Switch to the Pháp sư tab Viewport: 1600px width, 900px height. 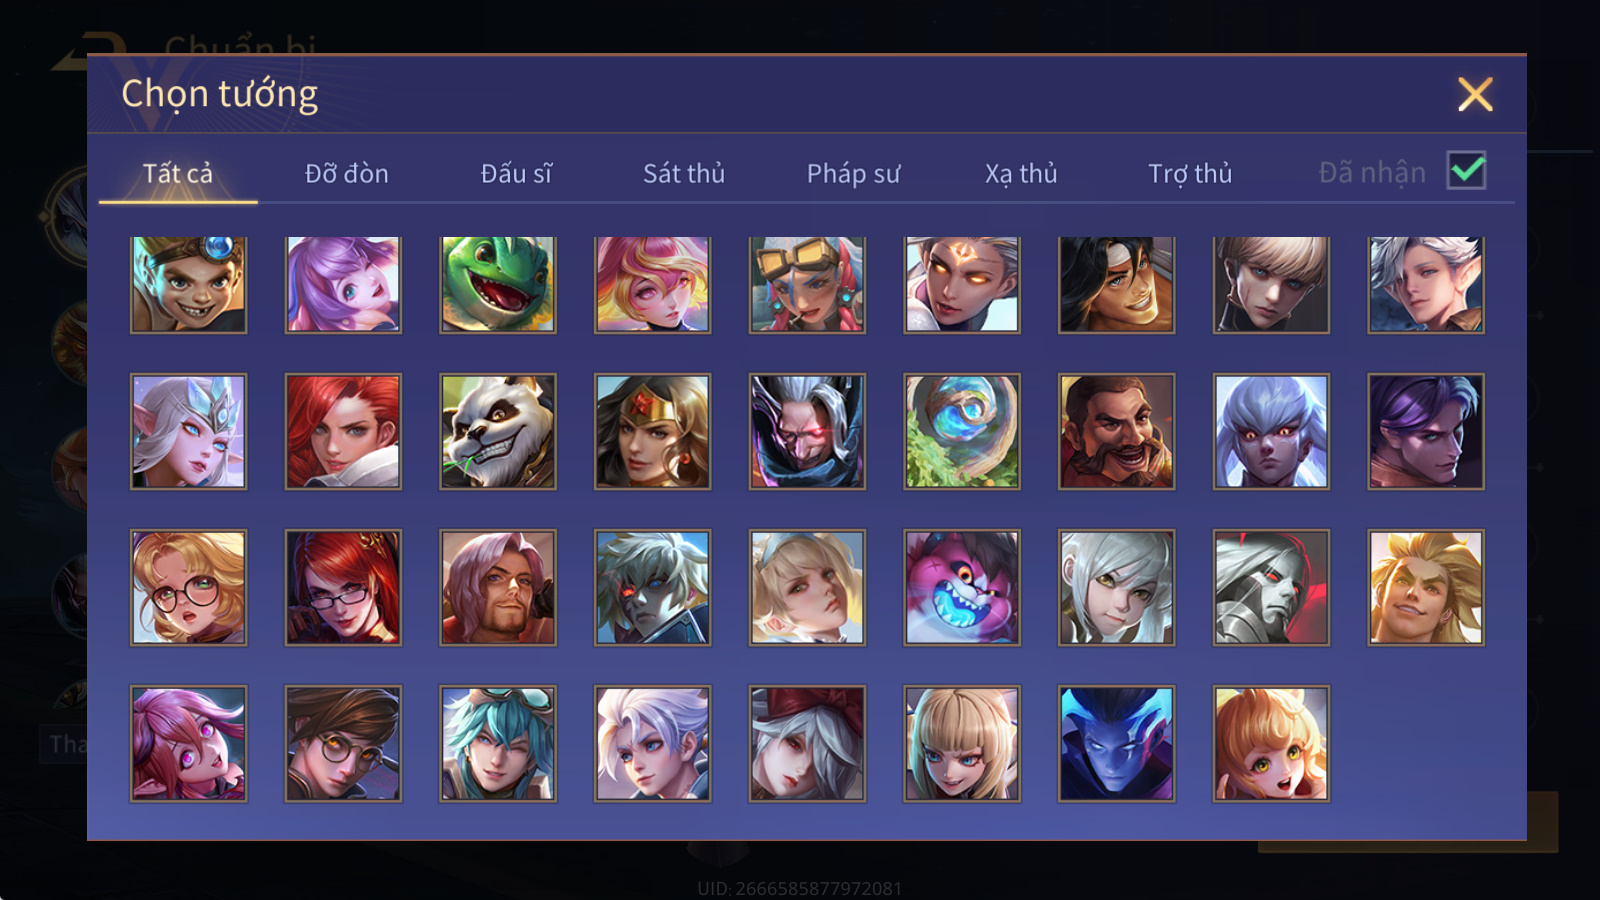click(853, 173)
